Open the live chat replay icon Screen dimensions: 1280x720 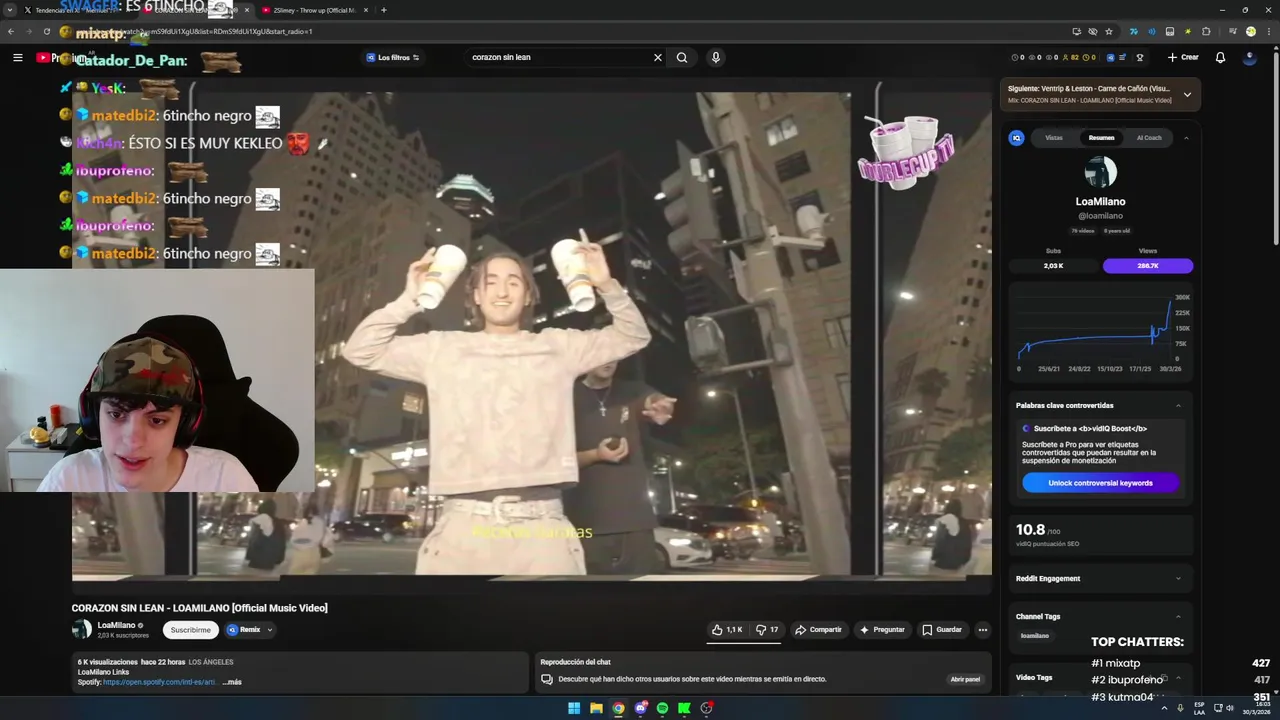pyautogui.click(x=546, y=679)
